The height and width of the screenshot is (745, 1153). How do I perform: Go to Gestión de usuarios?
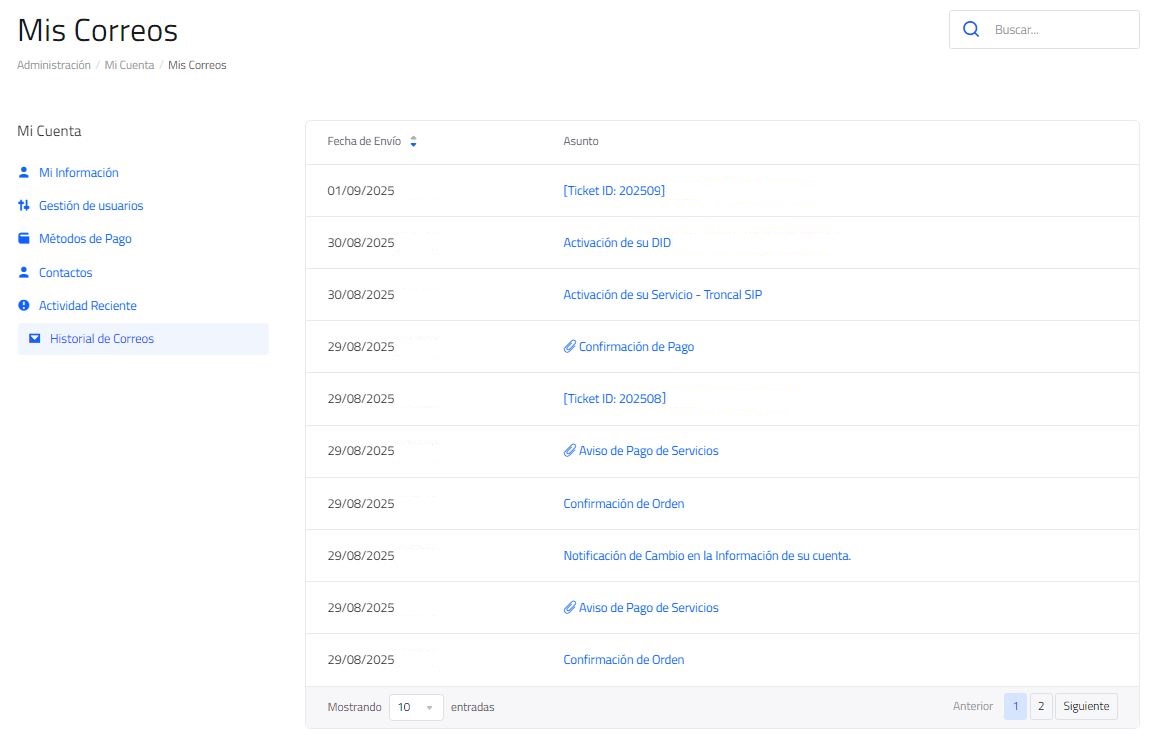click(x=91, y=205)
